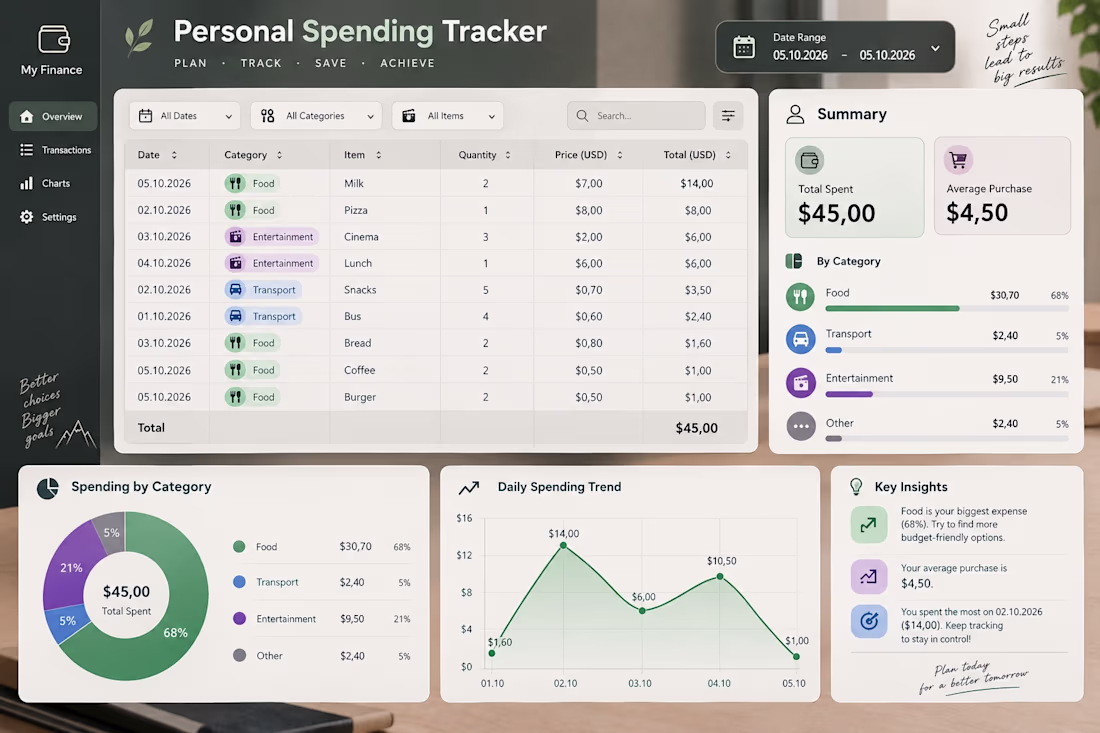
Task: Open the All Dates dropdown
Action: click(185, 116)
